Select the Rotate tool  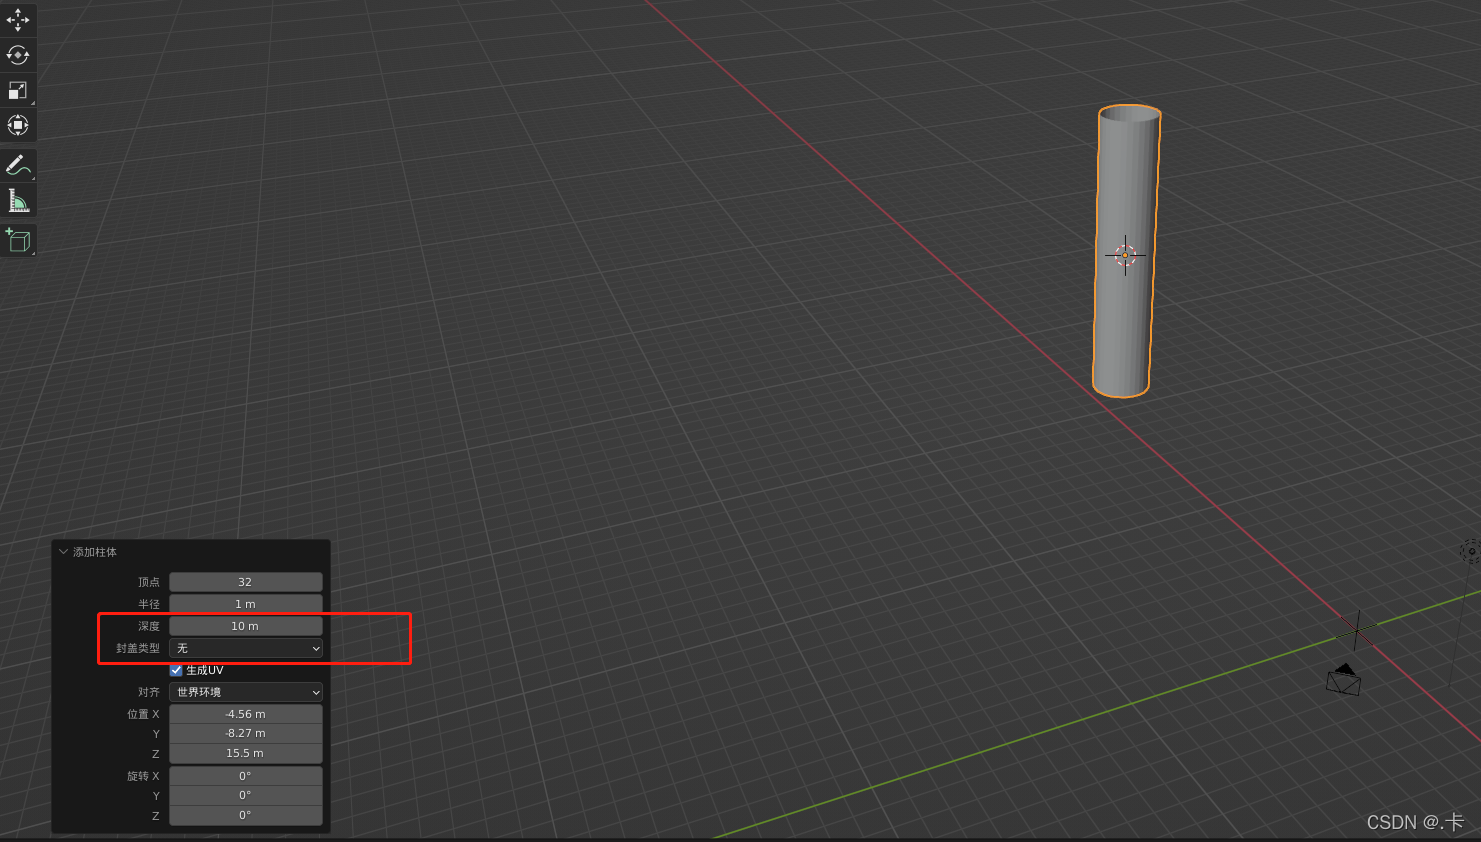tap(18, 55)
